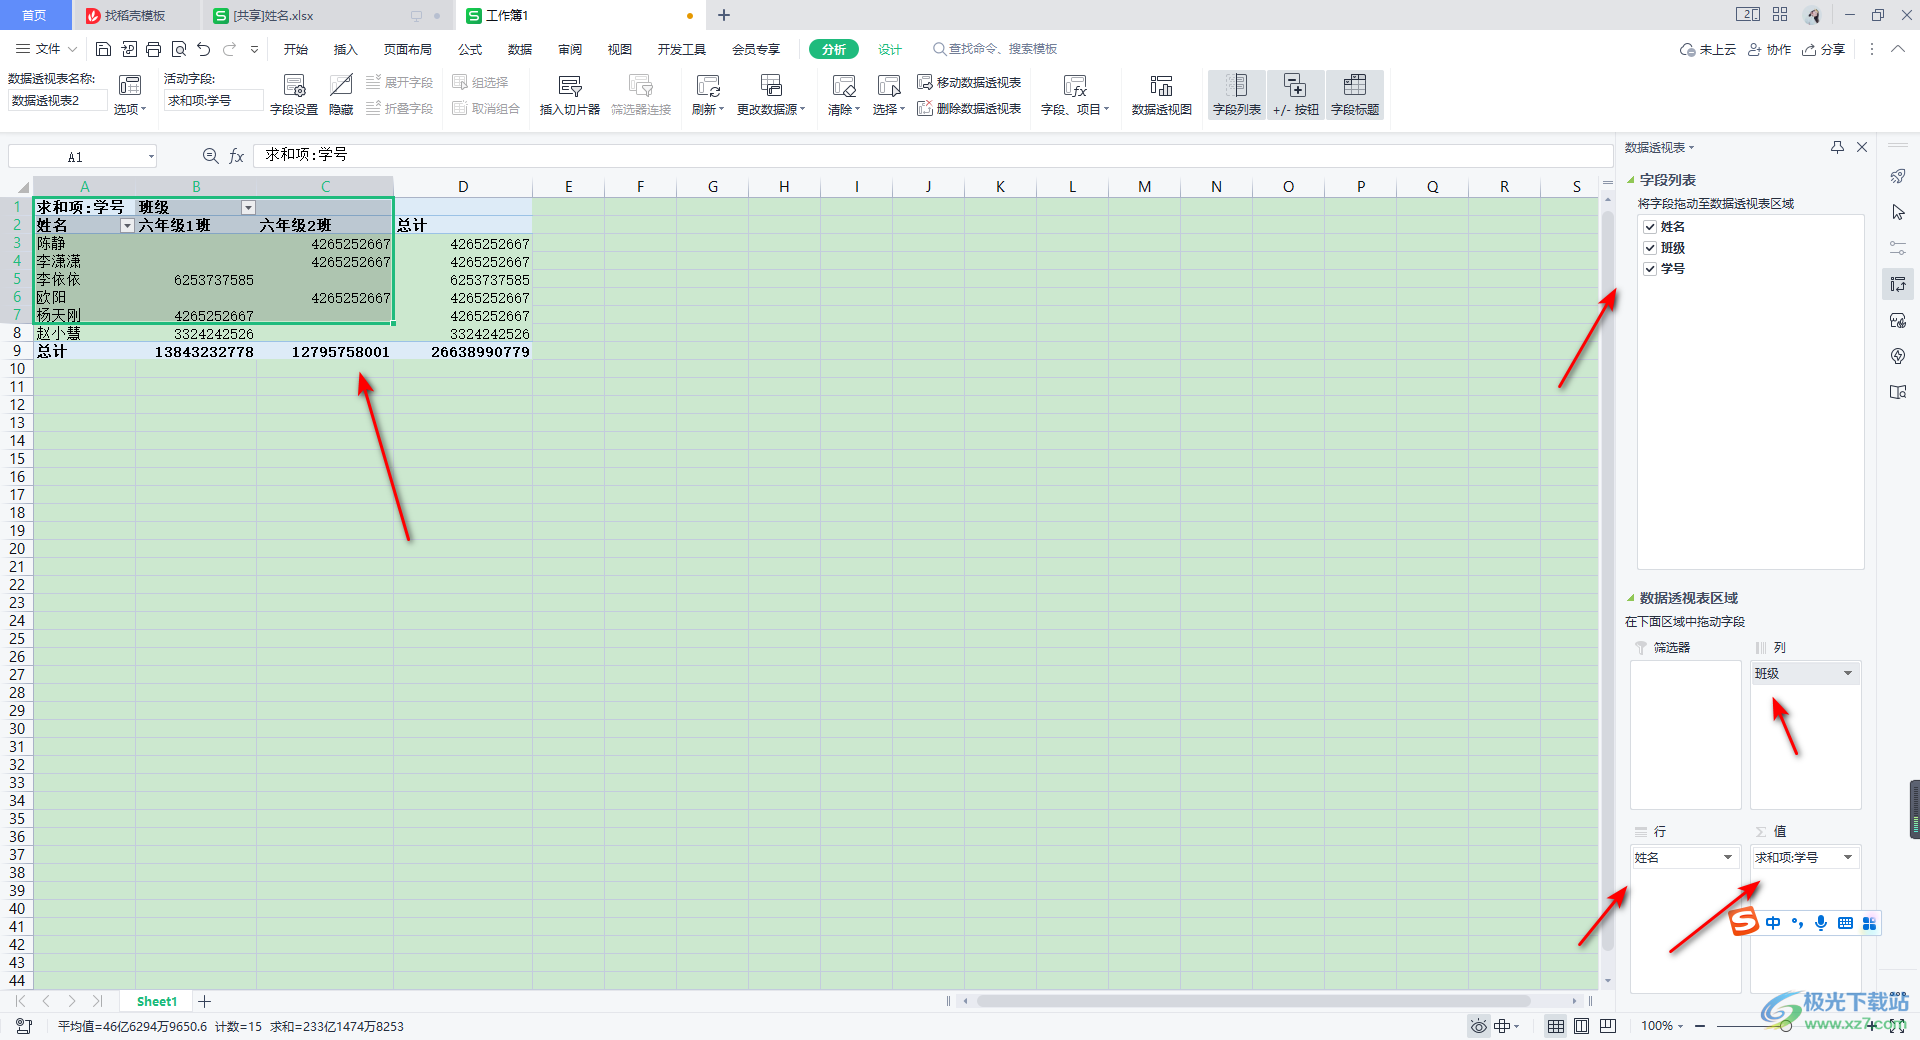Switch to the 设计 ribbon tab
The width and height of the screenshot is (1920, 1040).
pyautogui.click(x=890, y=49)
